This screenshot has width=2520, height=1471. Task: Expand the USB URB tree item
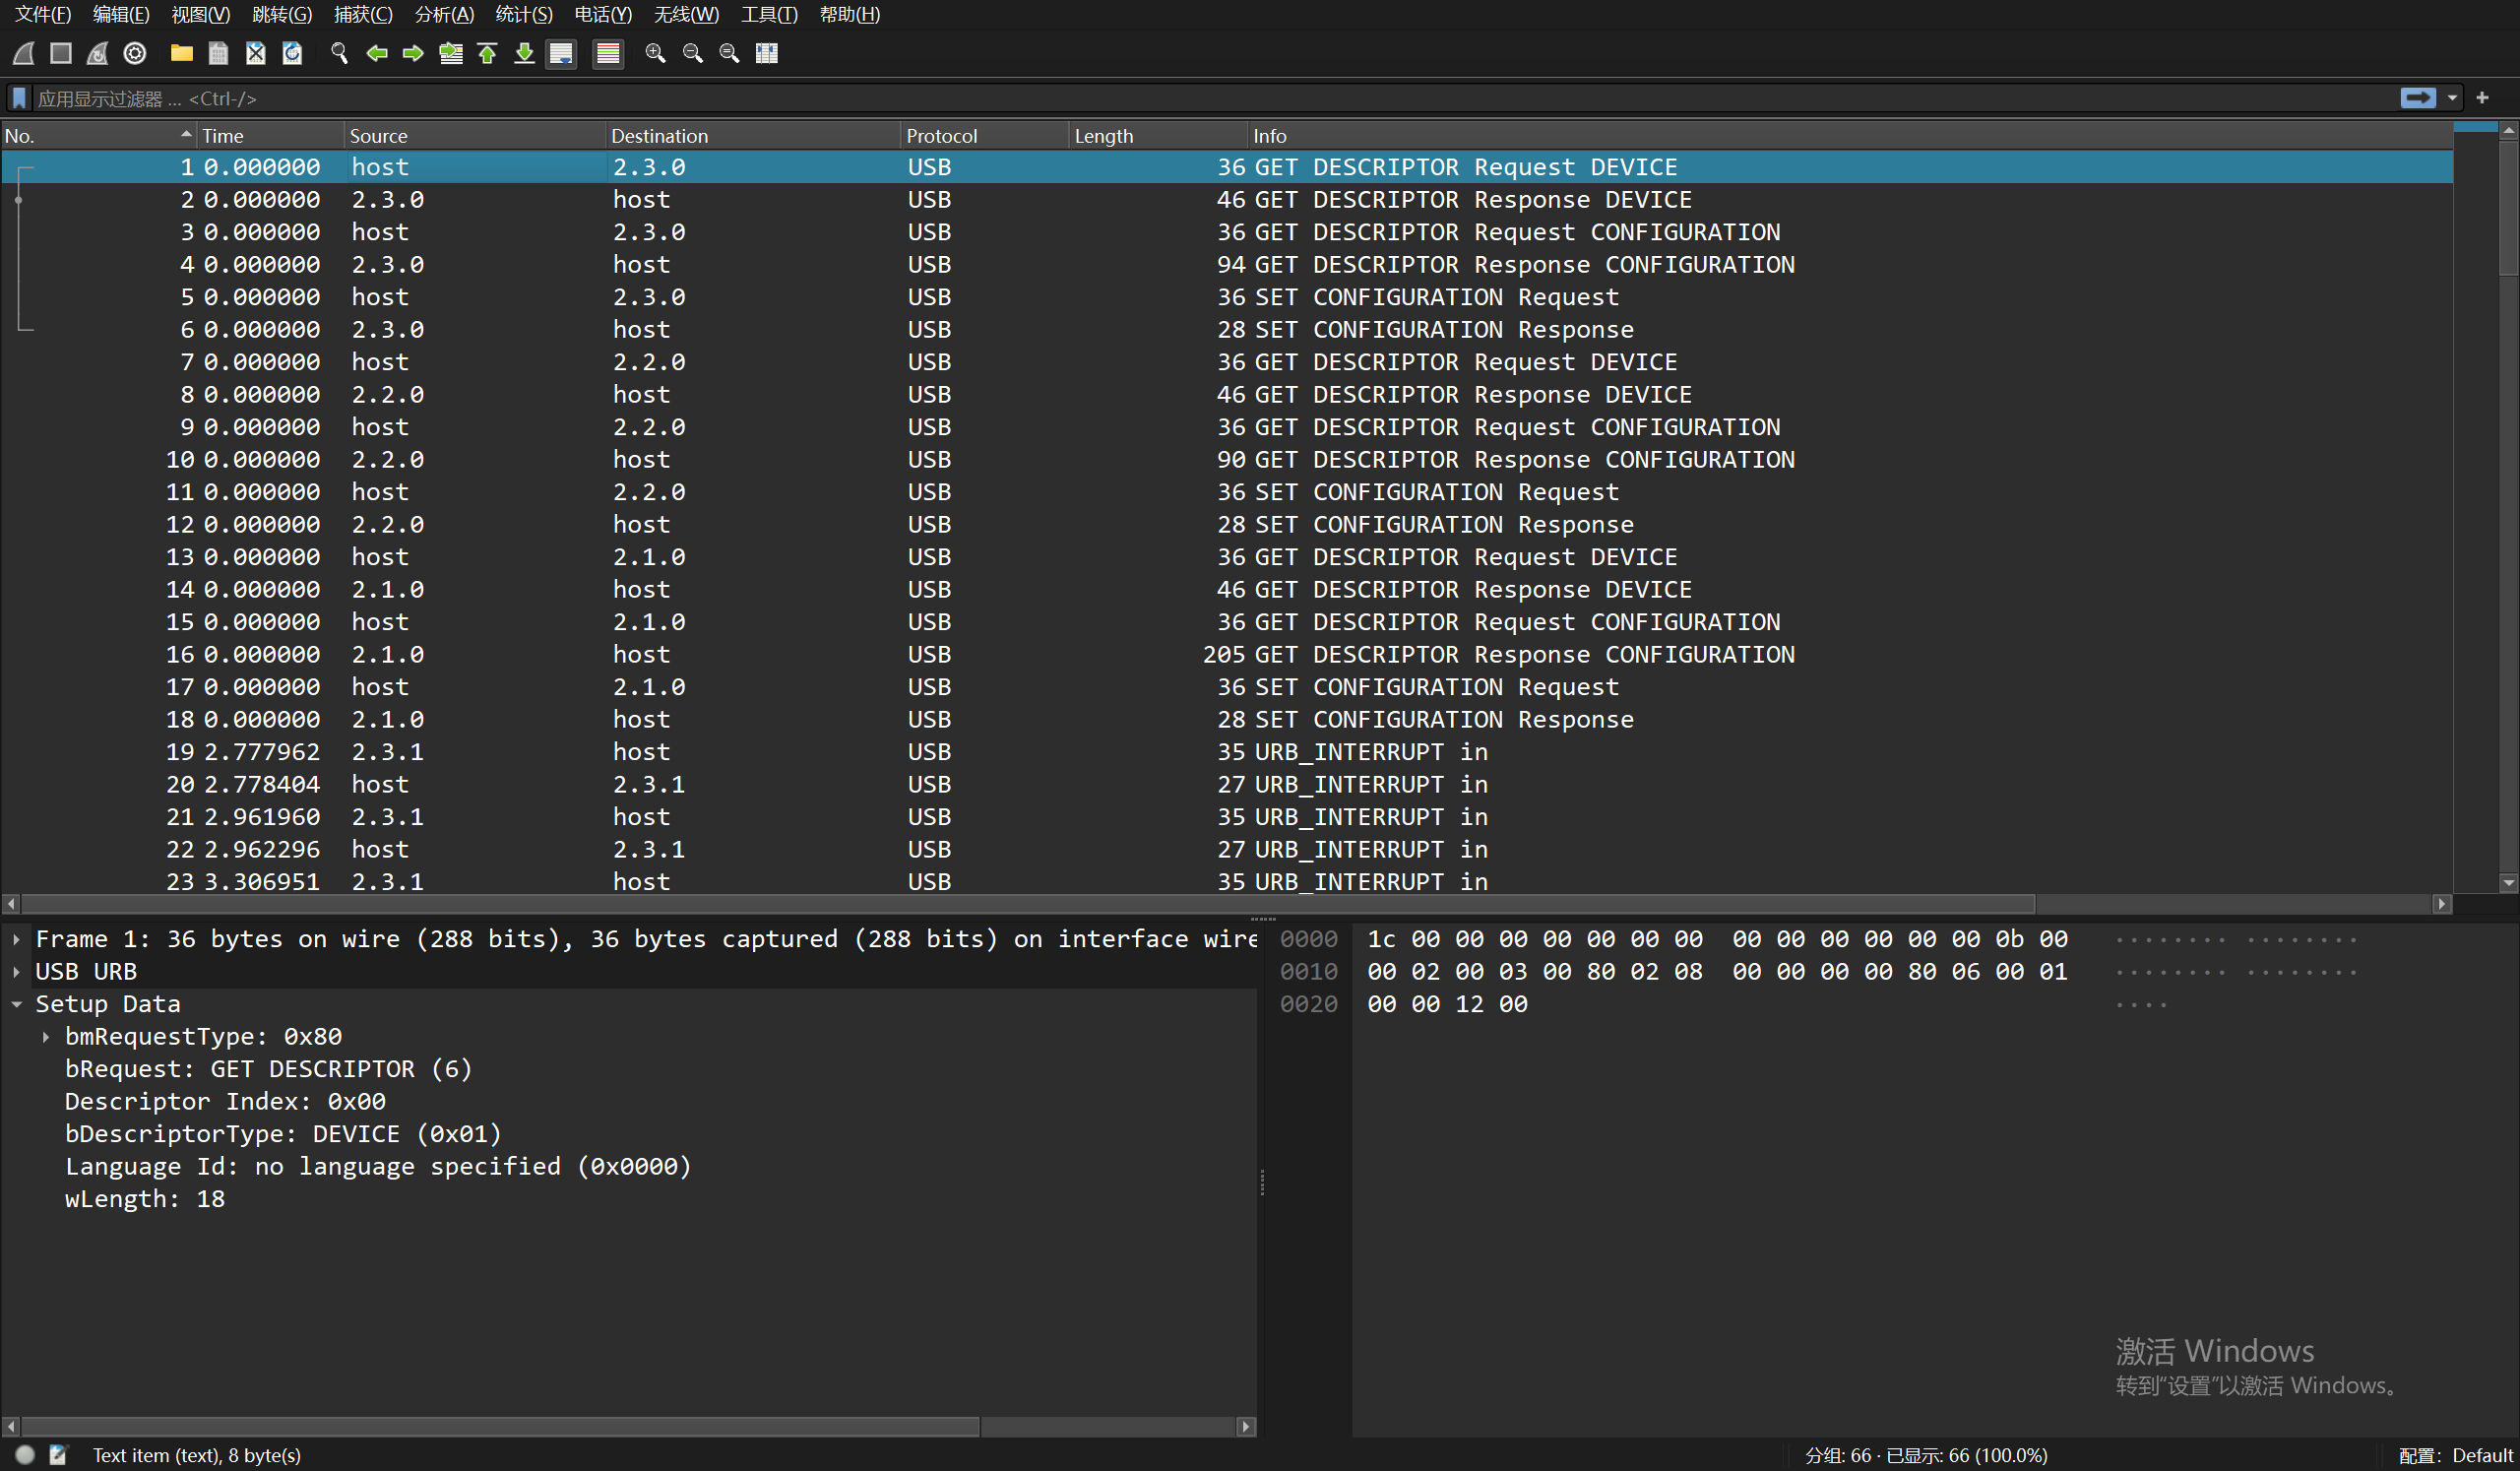pos(17,972)
